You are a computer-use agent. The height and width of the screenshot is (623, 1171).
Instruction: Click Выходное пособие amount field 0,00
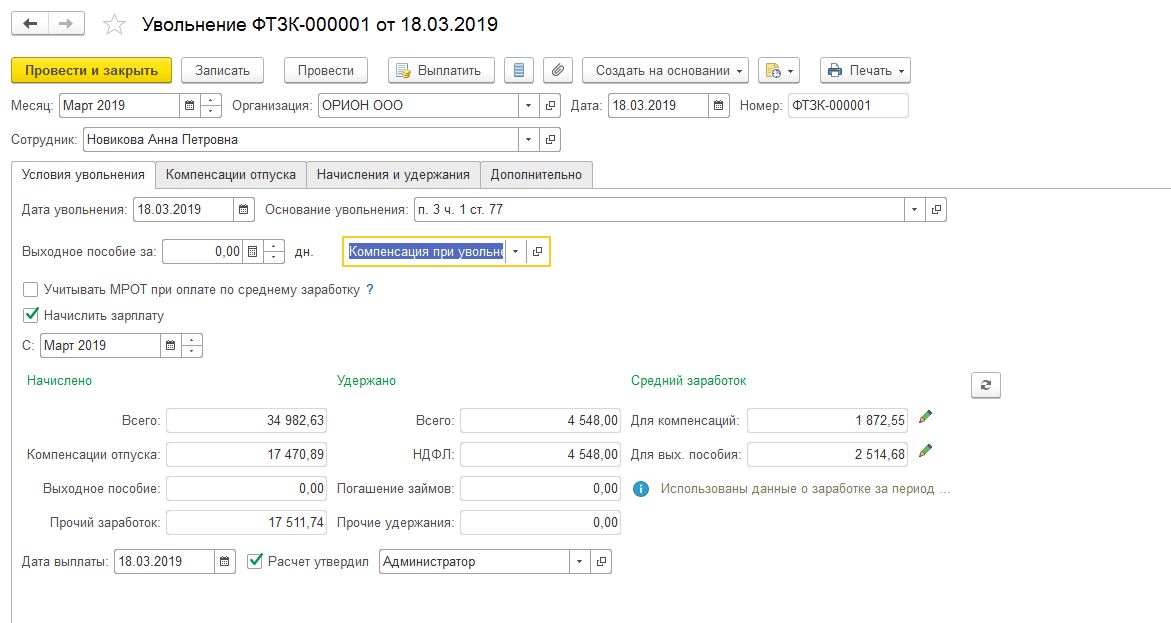246,489
